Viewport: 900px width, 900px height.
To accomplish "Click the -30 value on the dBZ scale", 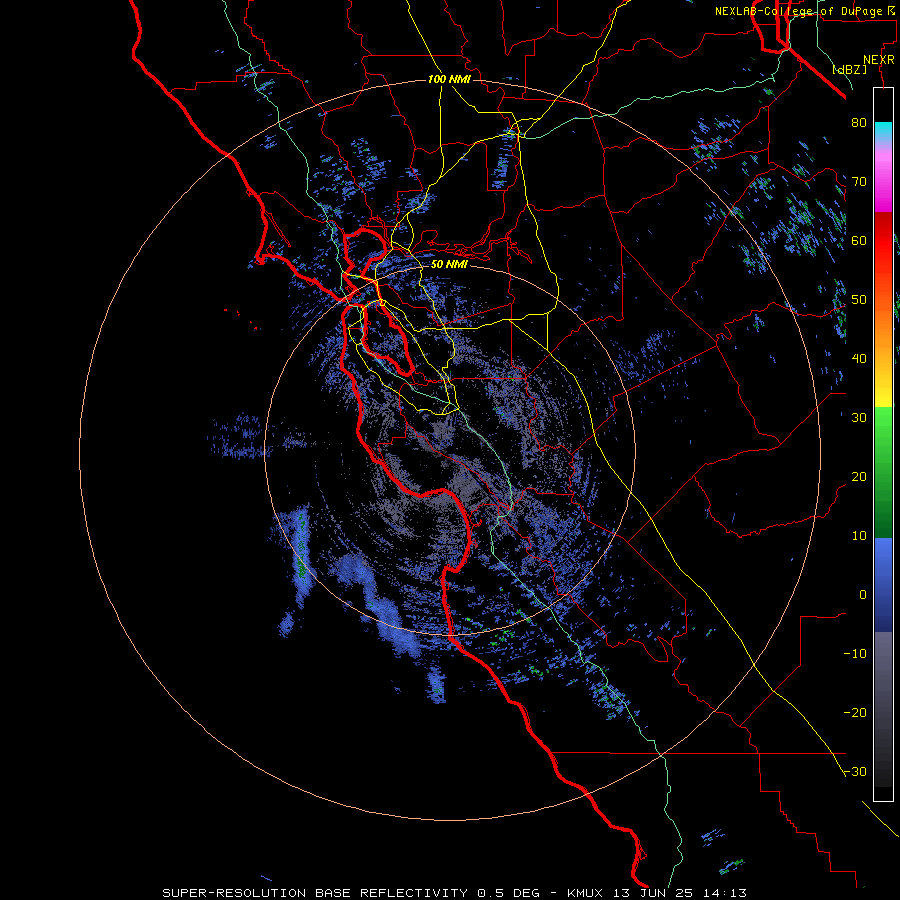I will (x=855, y=772).
